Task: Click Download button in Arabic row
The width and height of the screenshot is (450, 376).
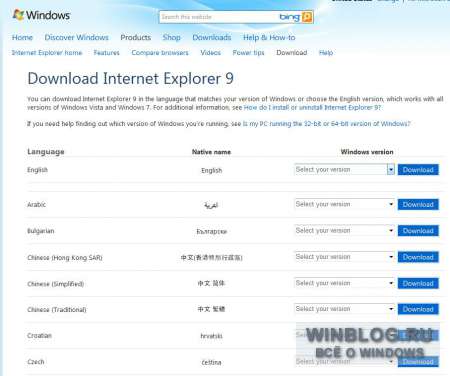Action: pyautogui.click(x=418, y=204)
